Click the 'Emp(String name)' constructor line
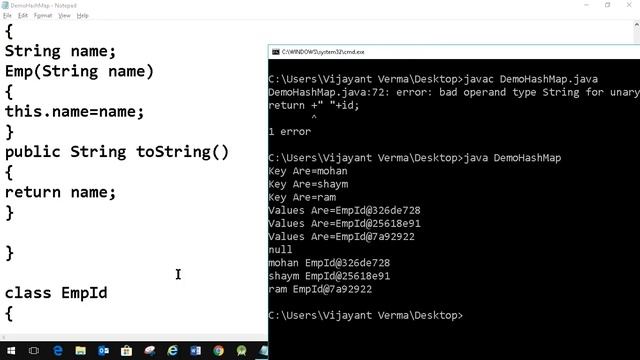The height and width of the screenshot is (360, 640). click(x=79, y=71)
